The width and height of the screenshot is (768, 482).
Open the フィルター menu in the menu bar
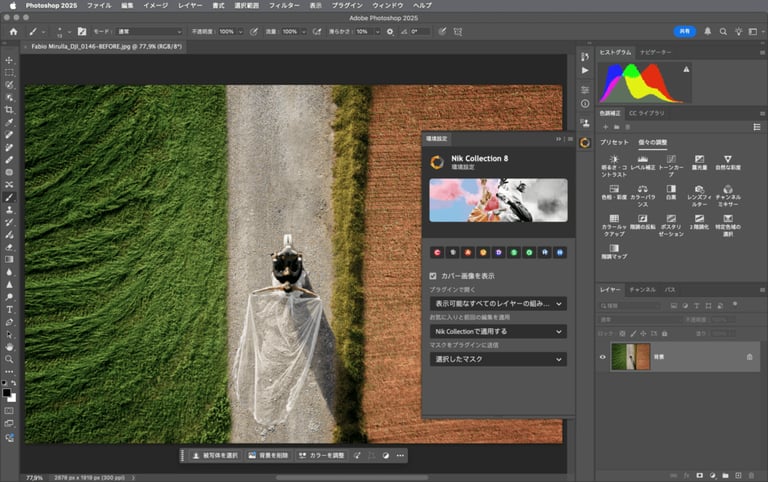click(x=284, y=5)
